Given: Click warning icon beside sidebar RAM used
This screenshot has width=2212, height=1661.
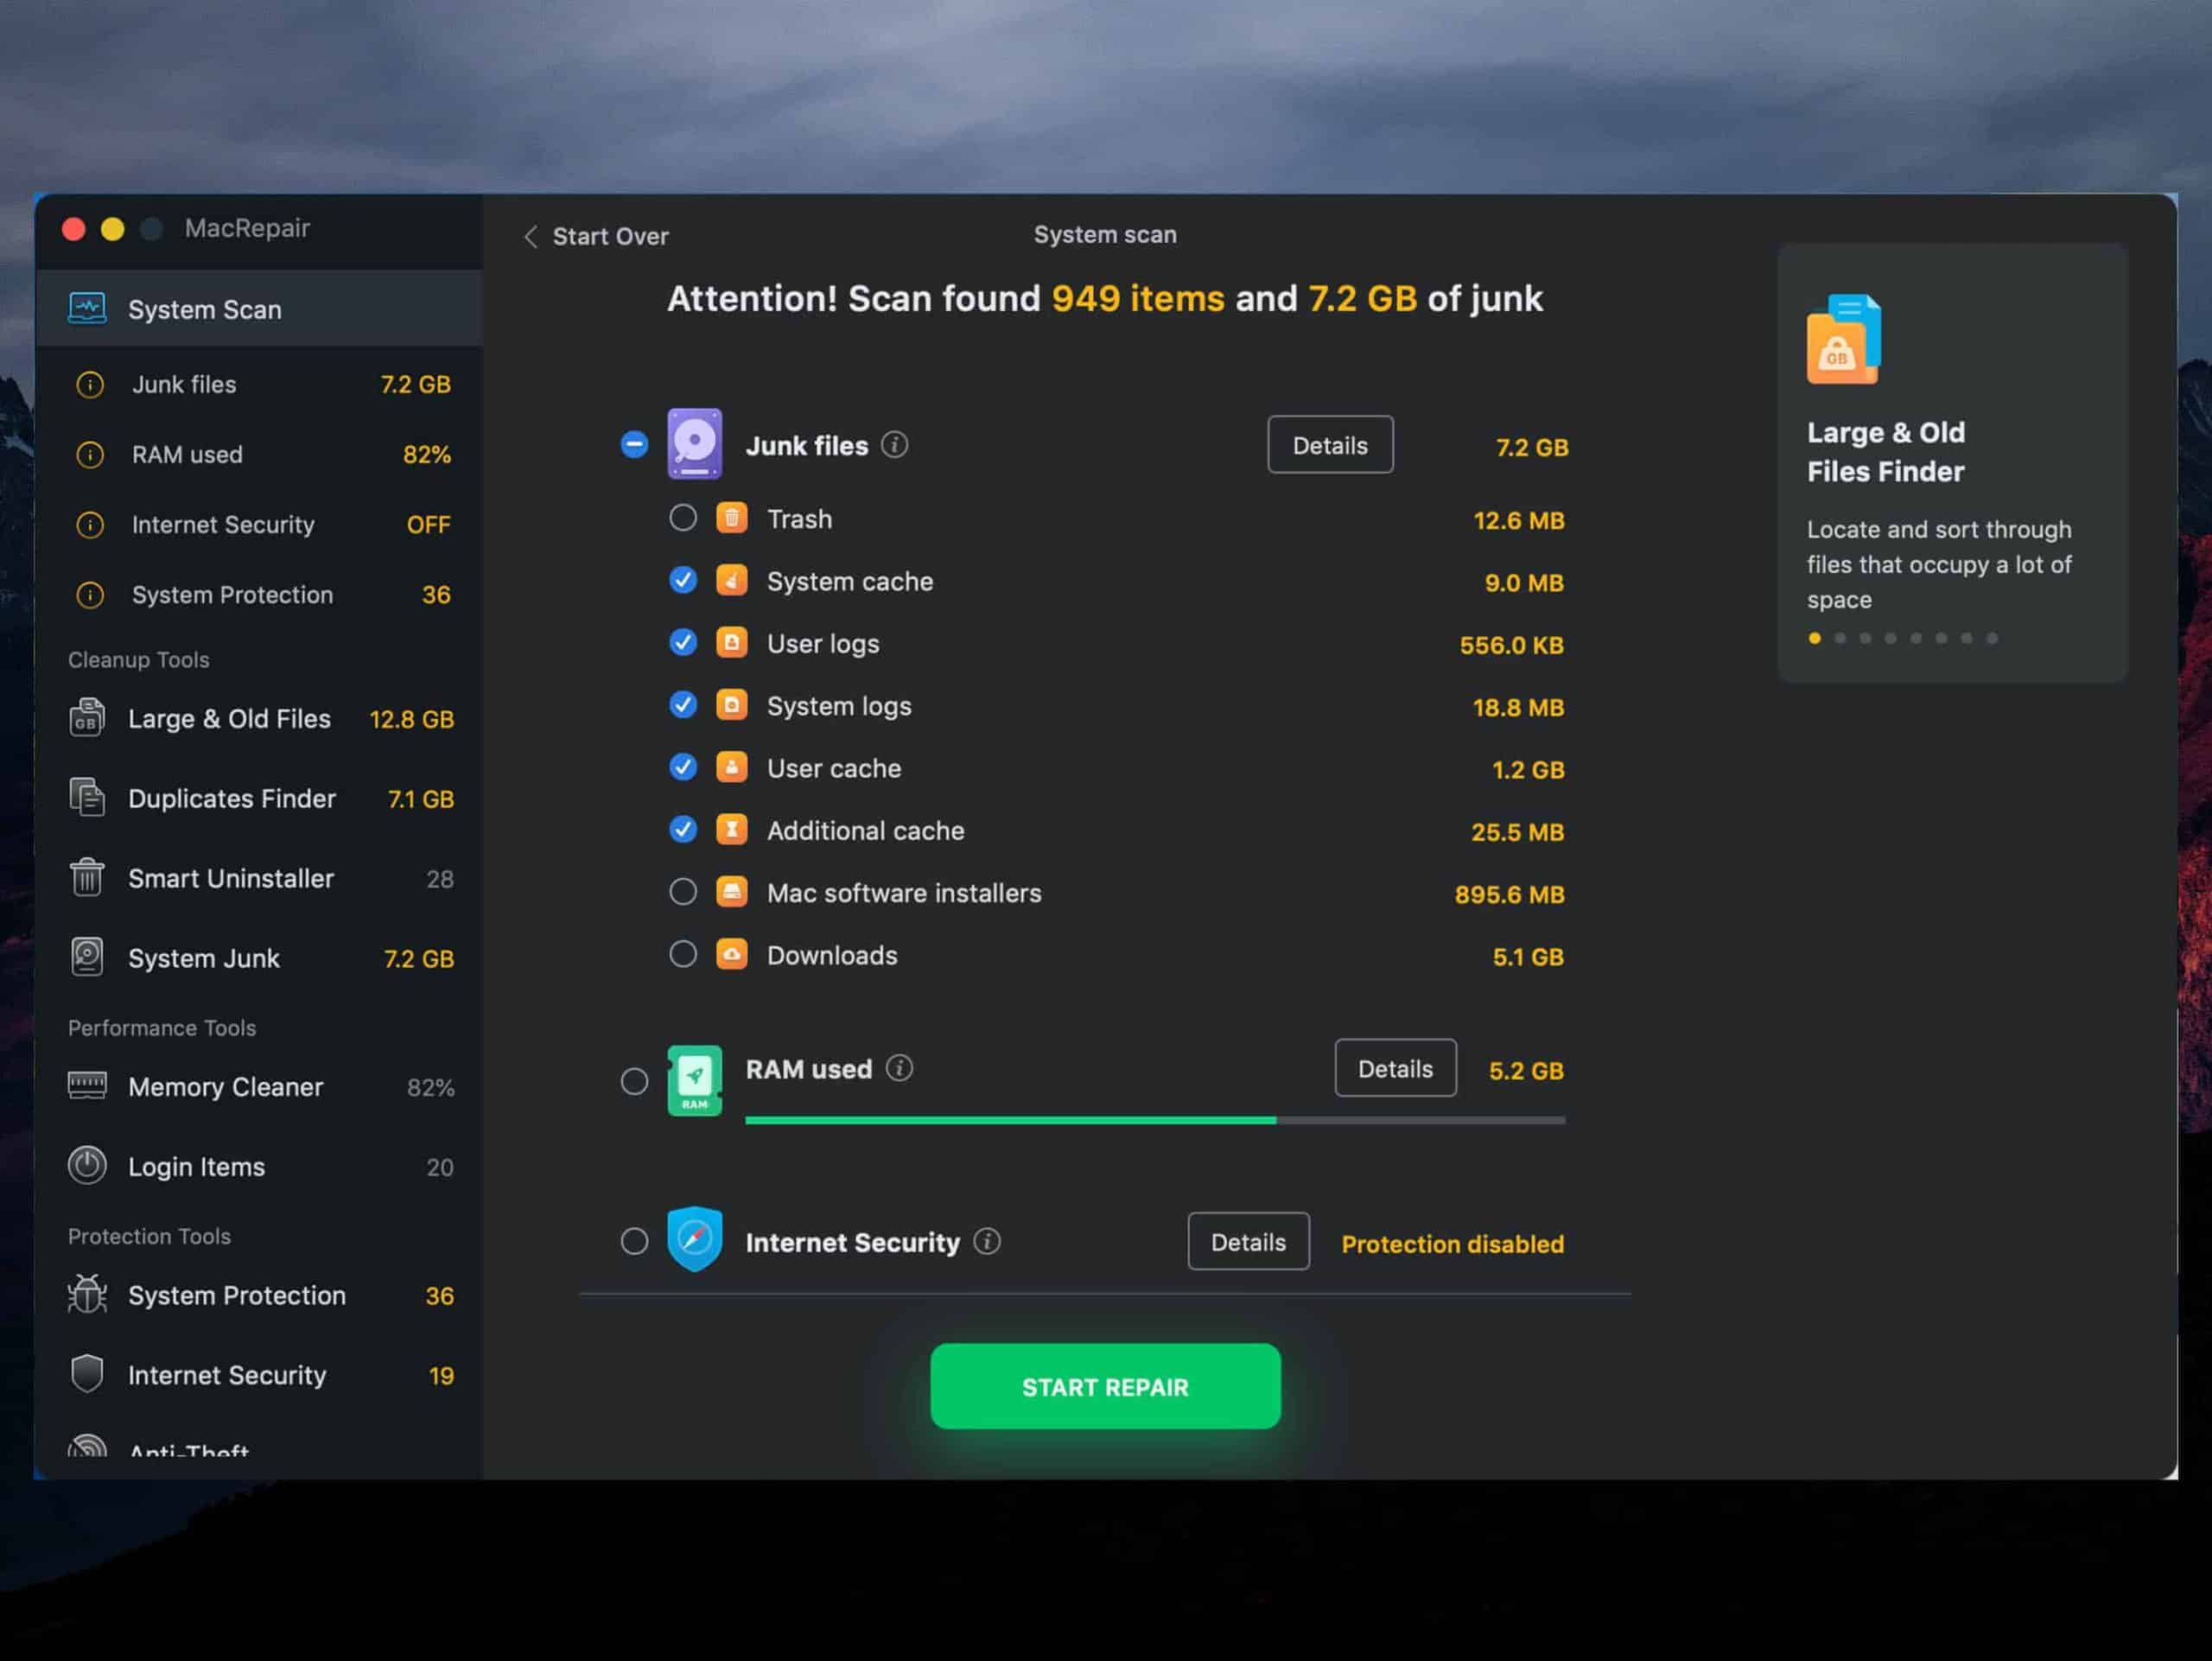Looking at the screenshot, I should click(90, 455).
